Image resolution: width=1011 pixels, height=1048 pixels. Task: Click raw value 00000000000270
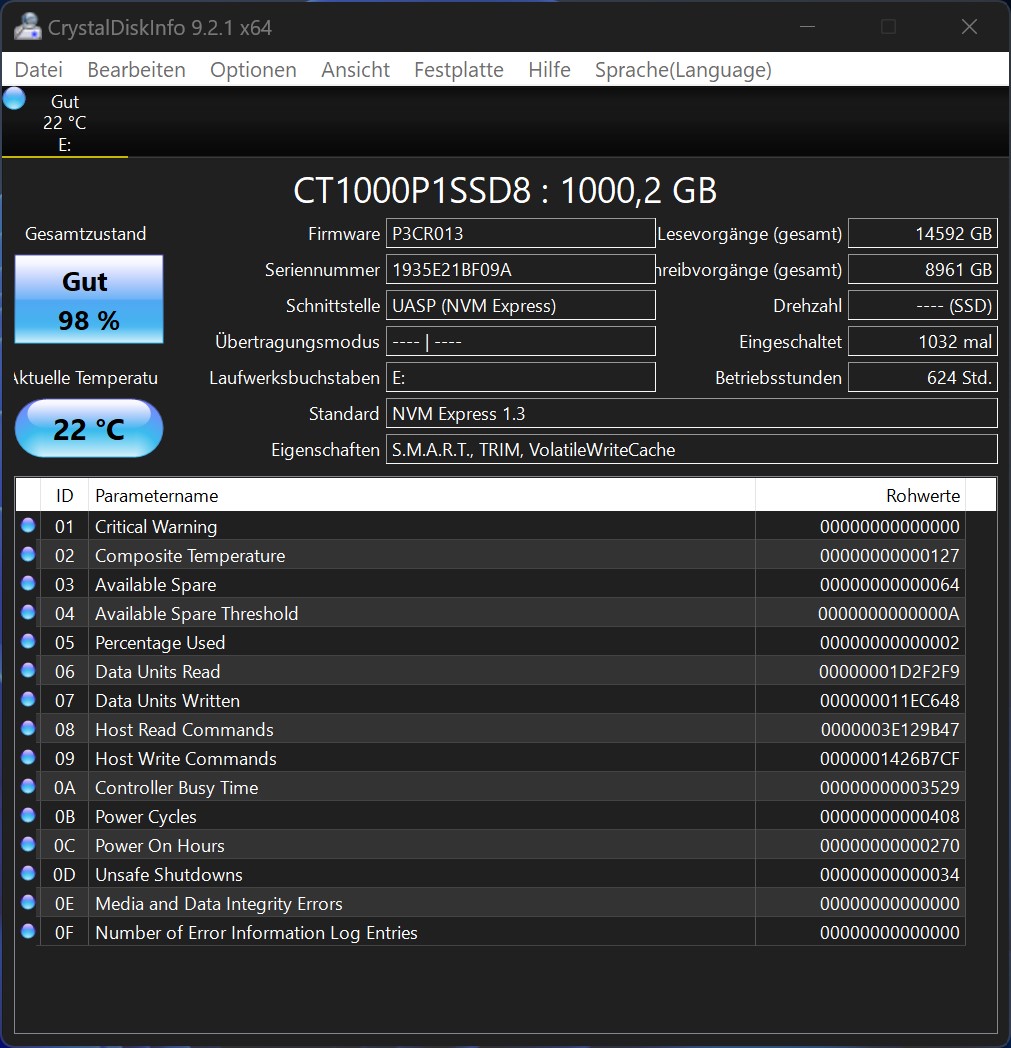click(x=889, y=845)
